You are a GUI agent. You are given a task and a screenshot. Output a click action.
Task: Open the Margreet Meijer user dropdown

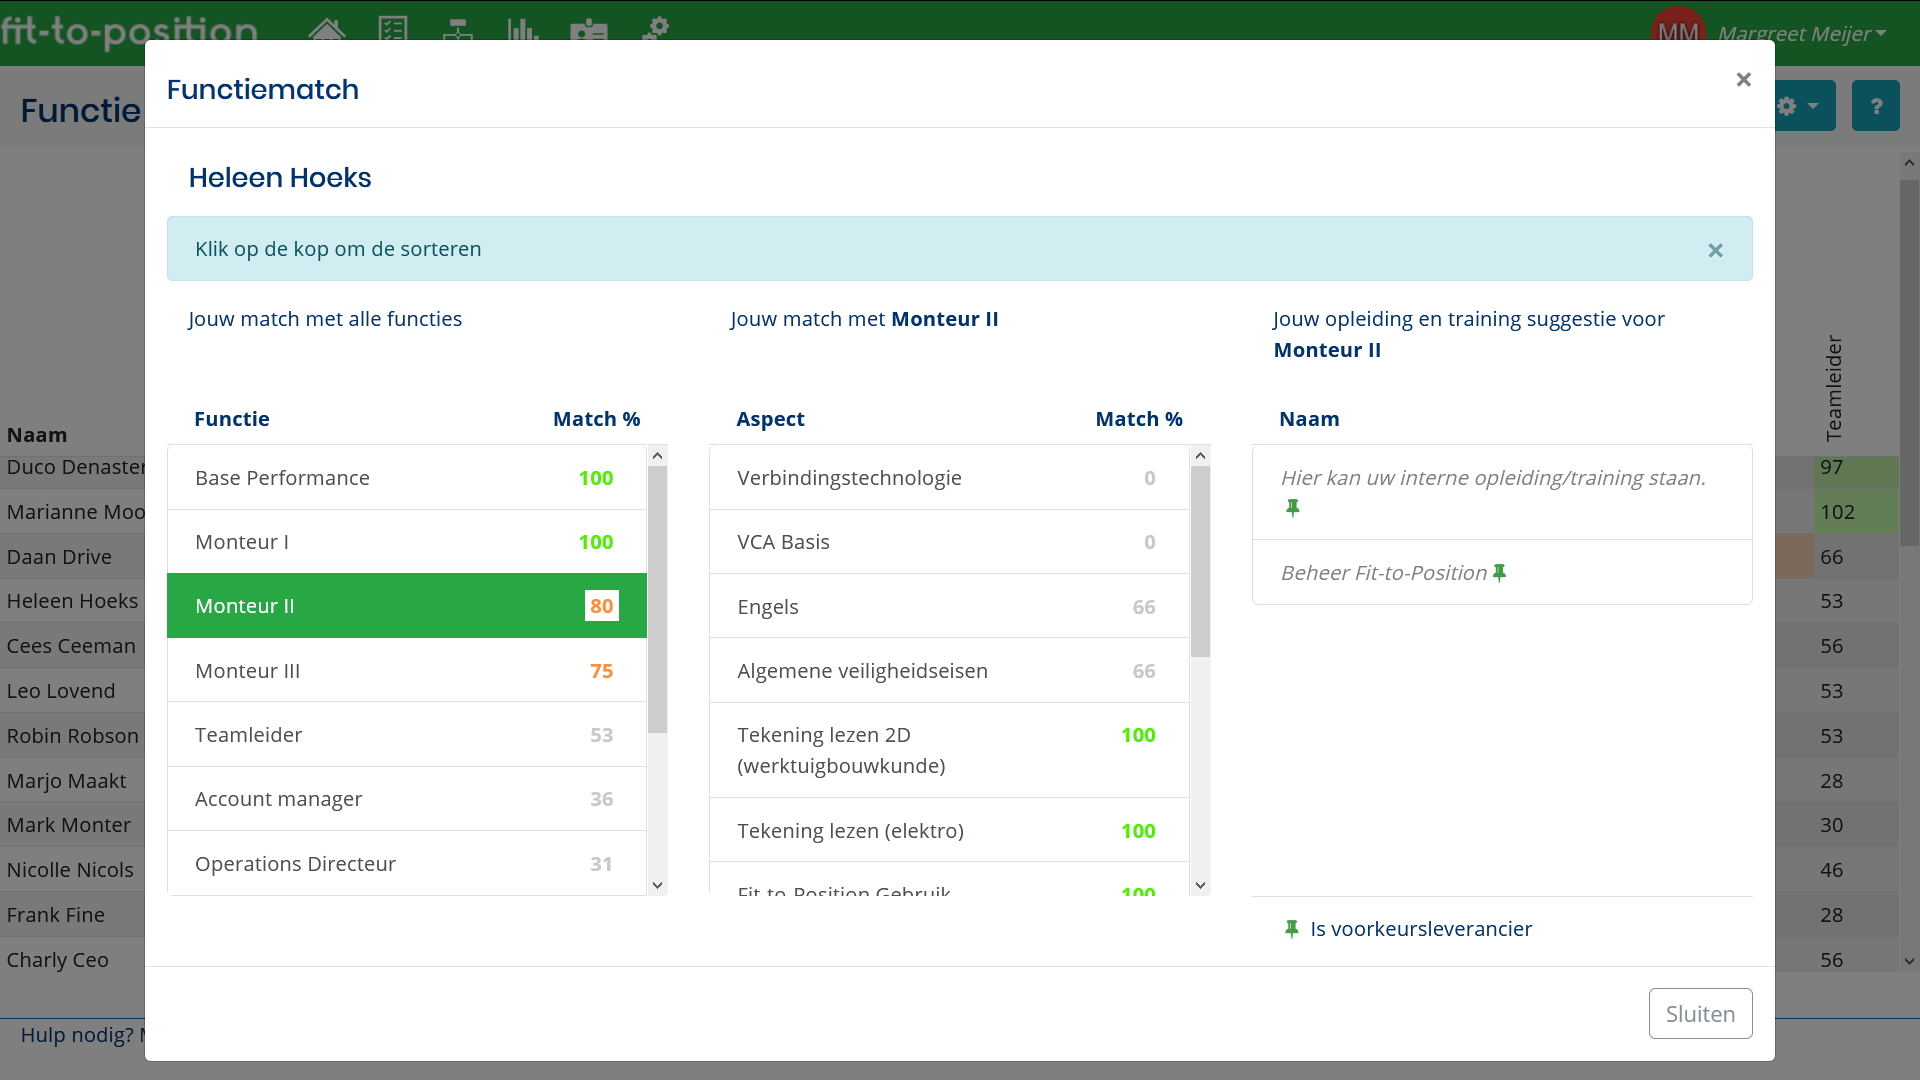click(1801, 33)
